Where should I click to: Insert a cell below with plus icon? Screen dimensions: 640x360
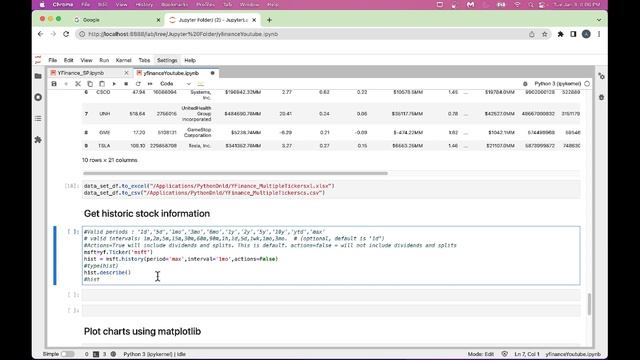click(x=66, y=84)
